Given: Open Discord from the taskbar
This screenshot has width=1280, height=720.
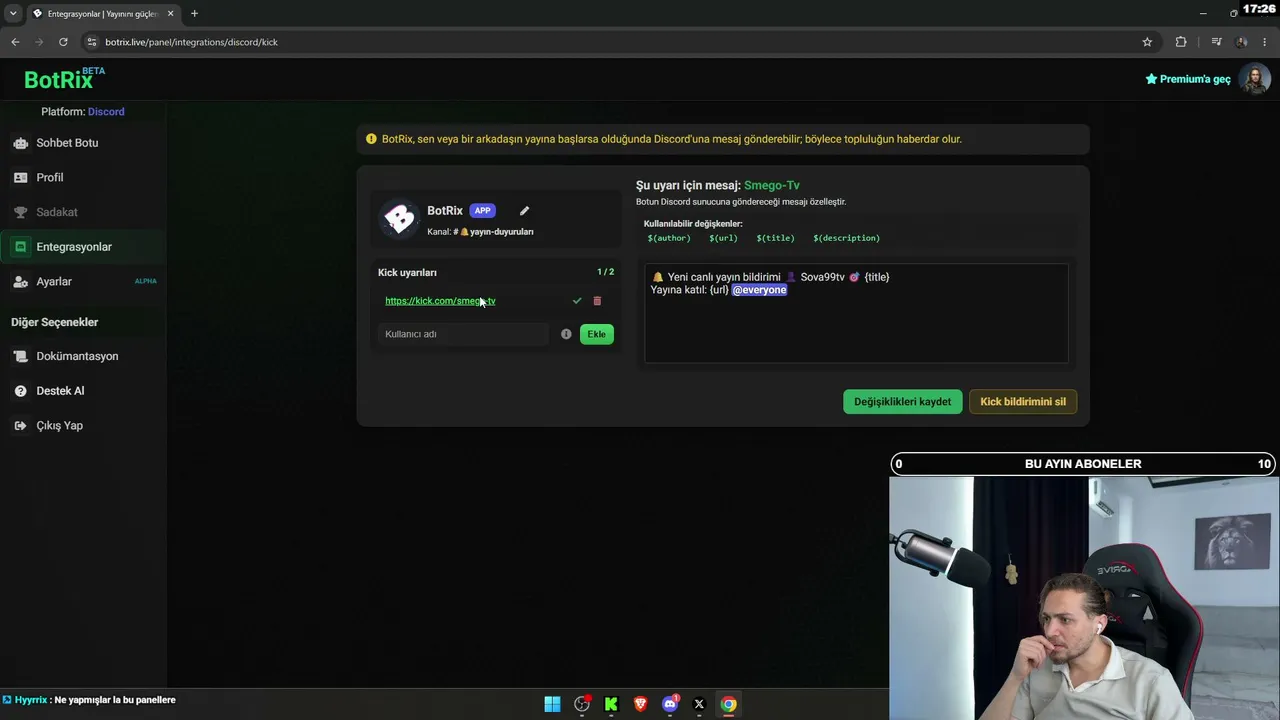Looking at the screenshot, I should coord(670,704).
